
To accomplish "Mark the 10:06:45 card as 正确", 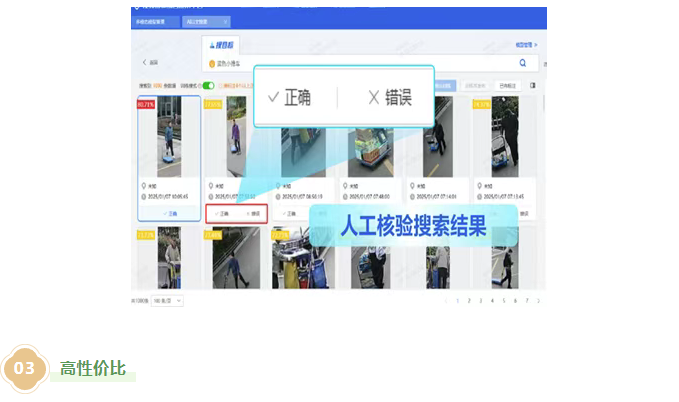I will (x=170, y=214).
